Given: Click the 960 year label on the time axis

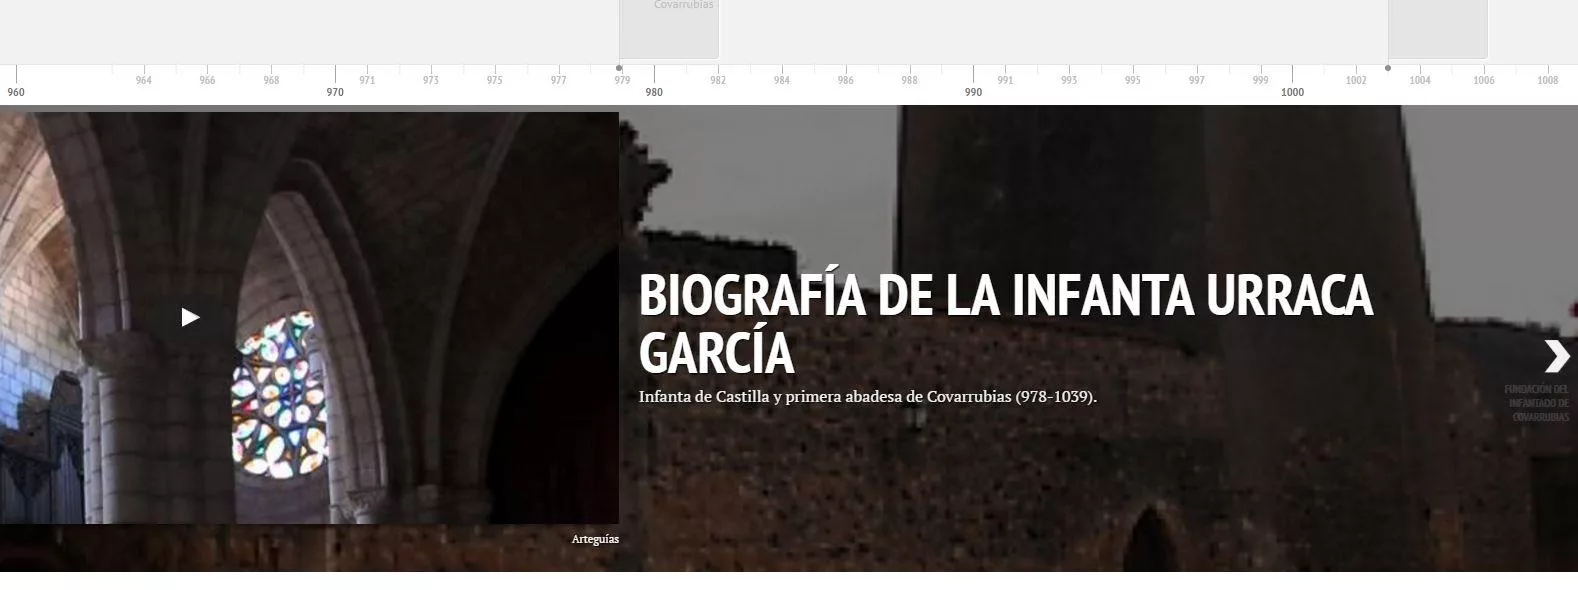Looking at the screenshot, I should 16,92.
